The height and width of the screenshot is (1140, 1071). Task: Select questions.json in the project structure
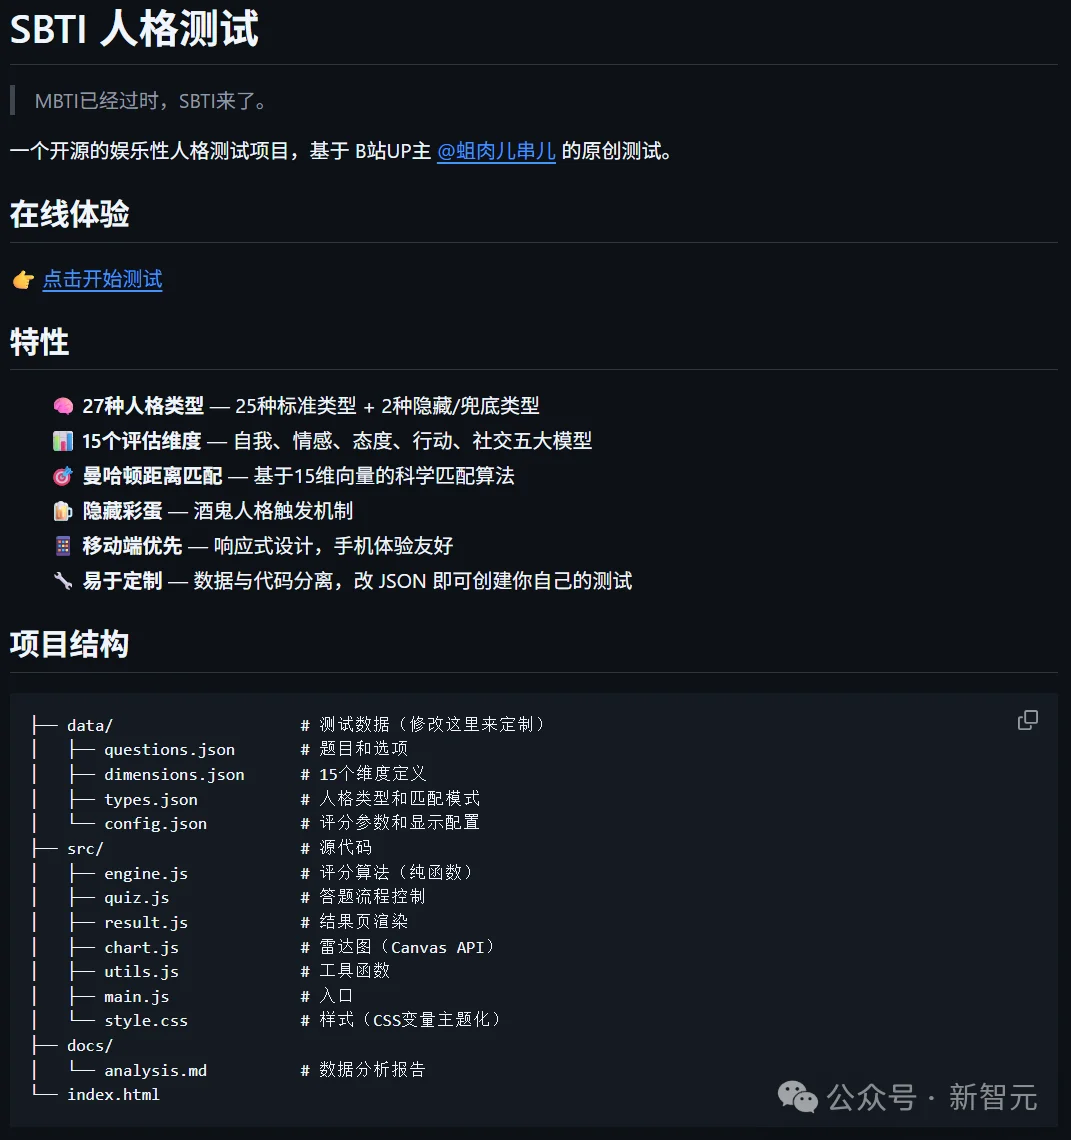169,749
